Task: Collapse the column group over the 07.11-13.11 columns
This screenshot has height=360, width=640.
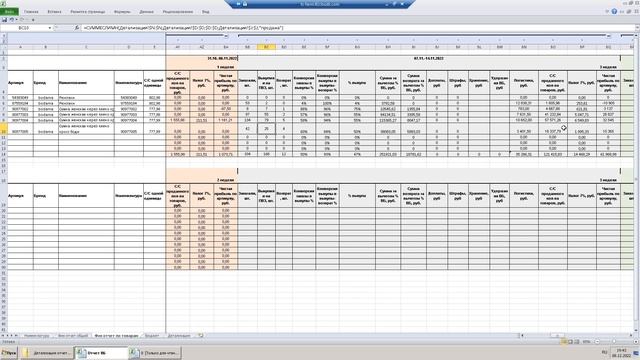Action: coord(608,36)
